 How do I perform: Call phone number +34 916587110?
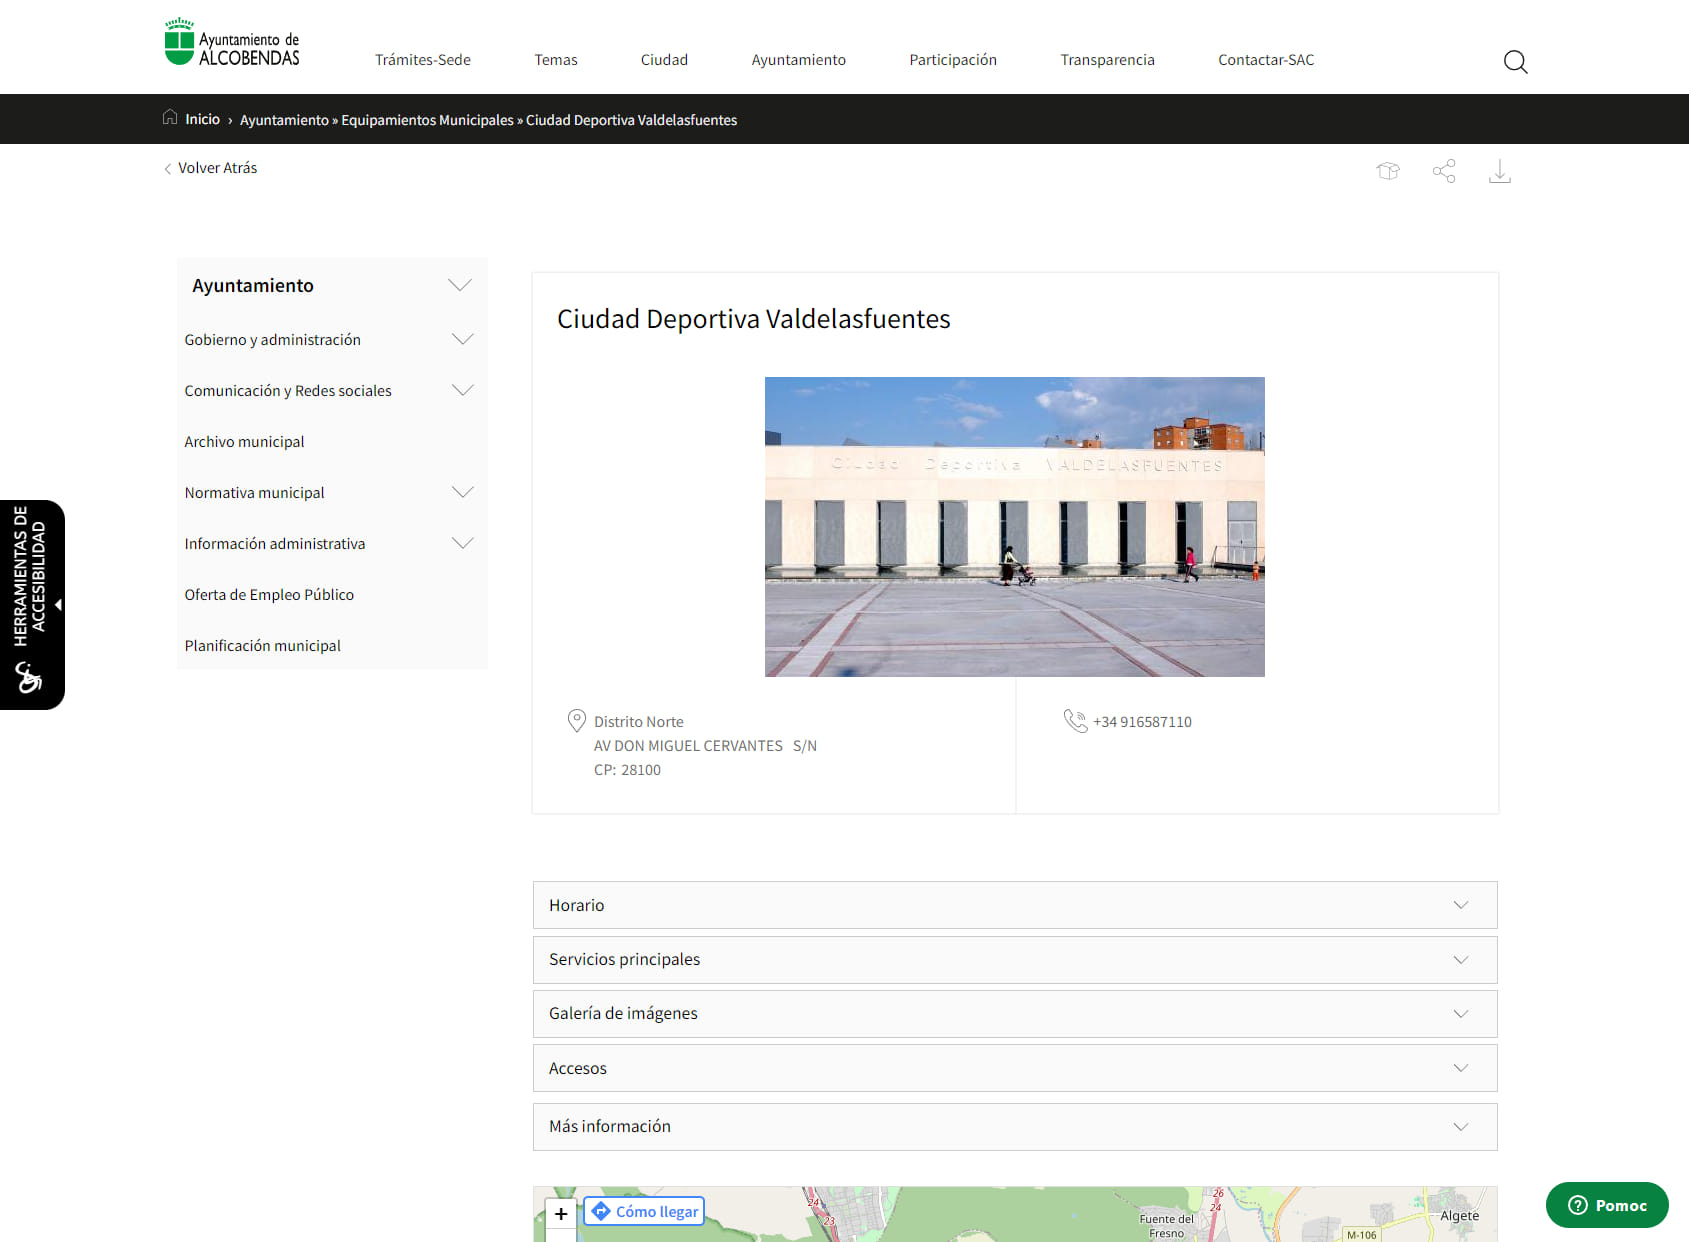tap(1142, 722)
